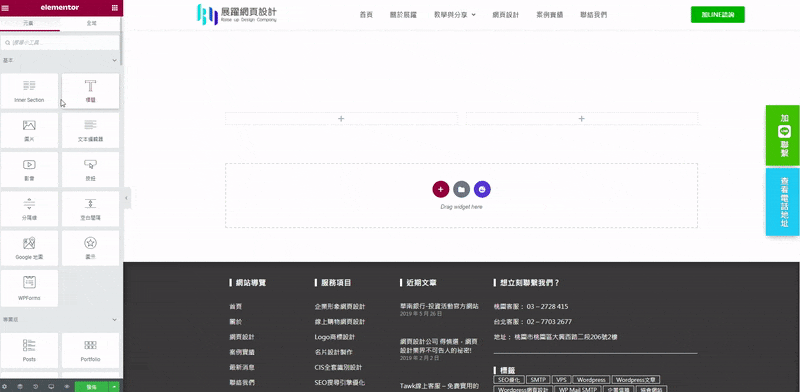Focus the widget search input field
The image size is (800, 392).
[60, 43]
